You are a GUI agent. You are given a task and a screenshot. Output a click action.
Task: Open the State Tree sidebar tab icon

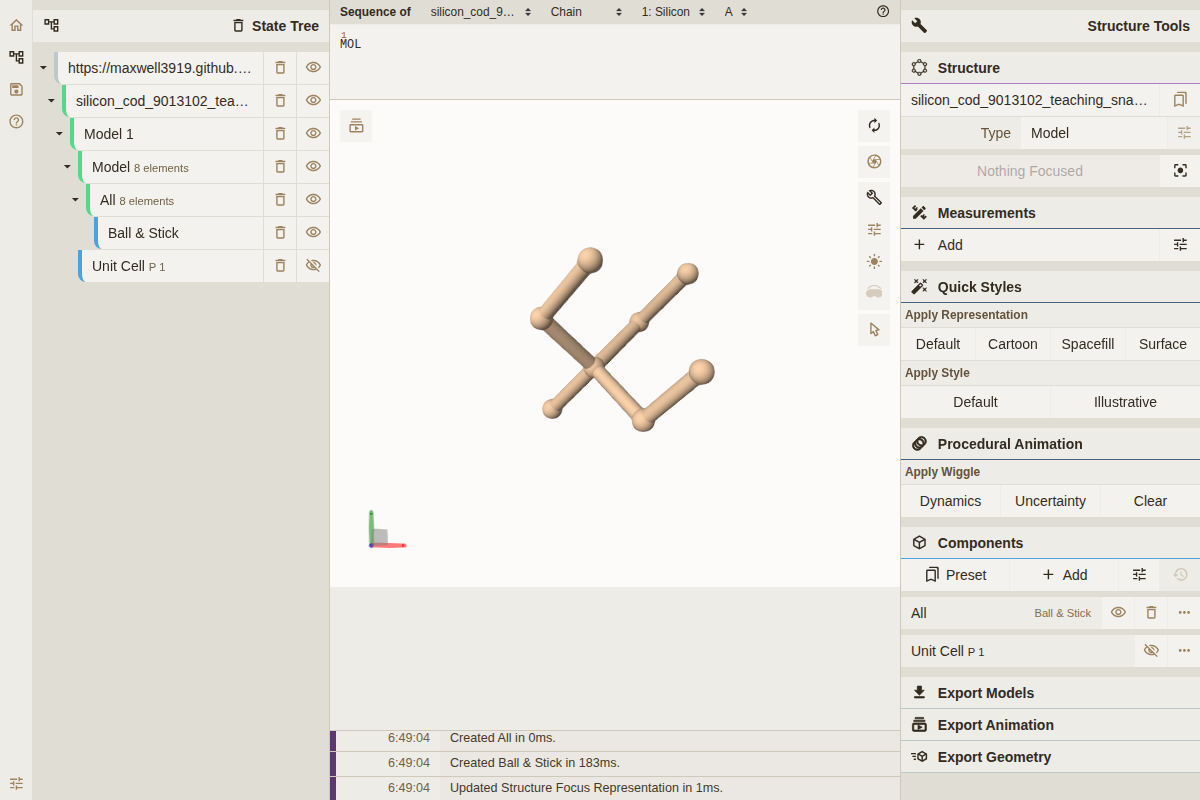point(16,57)
